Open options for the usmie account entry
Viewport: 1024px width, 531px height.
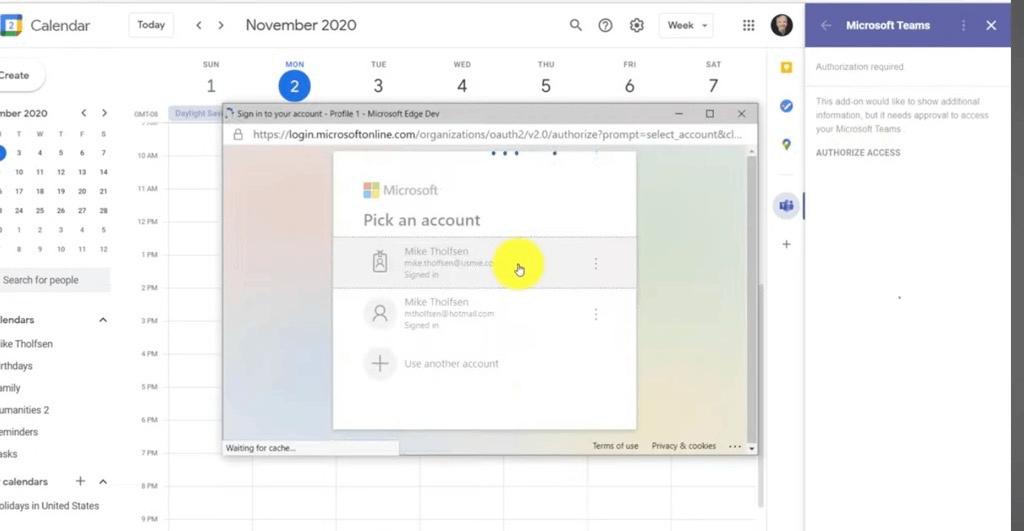pyautogui.click(x=596, y=263)
